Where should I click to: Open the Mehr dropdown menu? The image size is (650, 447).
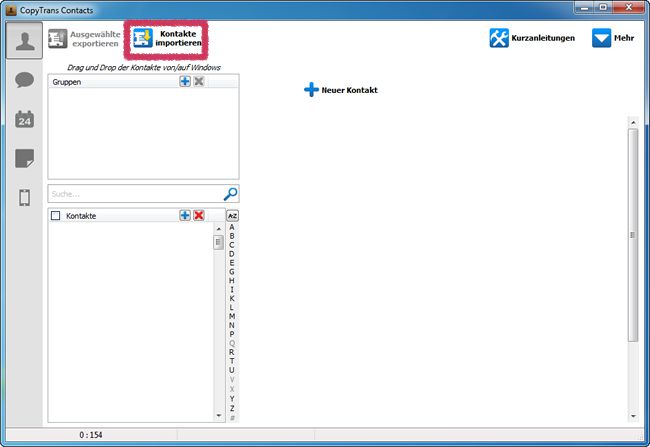point(613,38)
